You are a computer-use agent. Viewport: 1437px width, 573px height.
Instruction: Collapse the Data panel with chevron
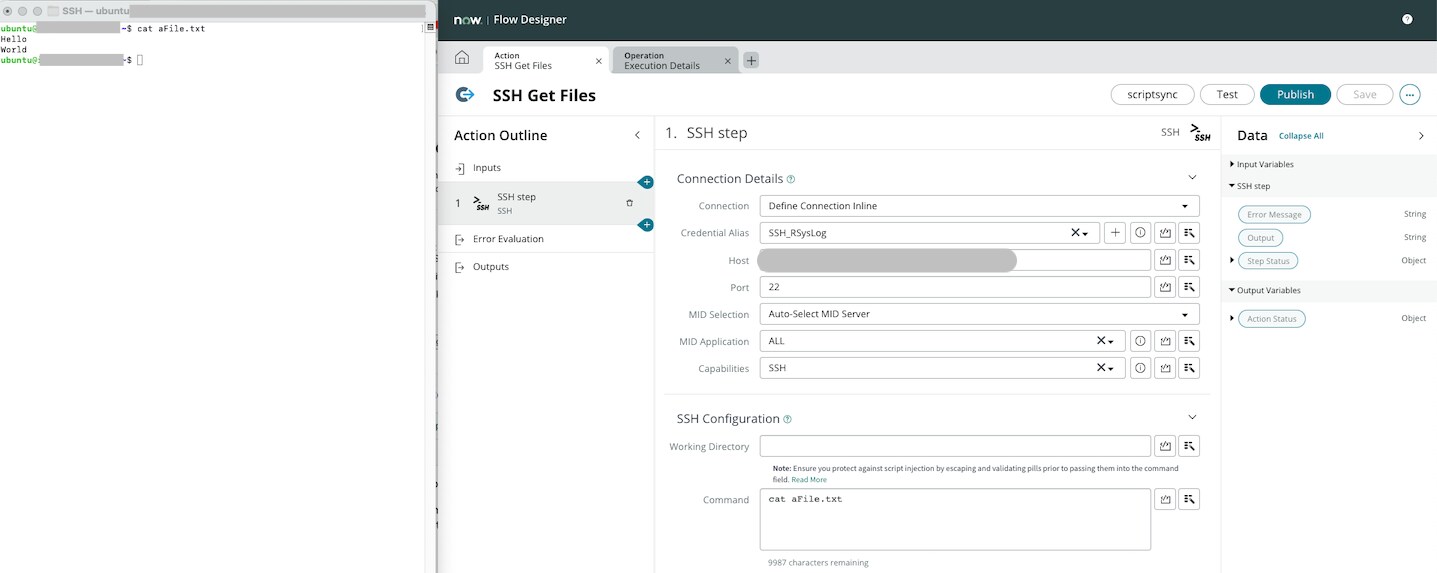click(x=1421, y=136)
